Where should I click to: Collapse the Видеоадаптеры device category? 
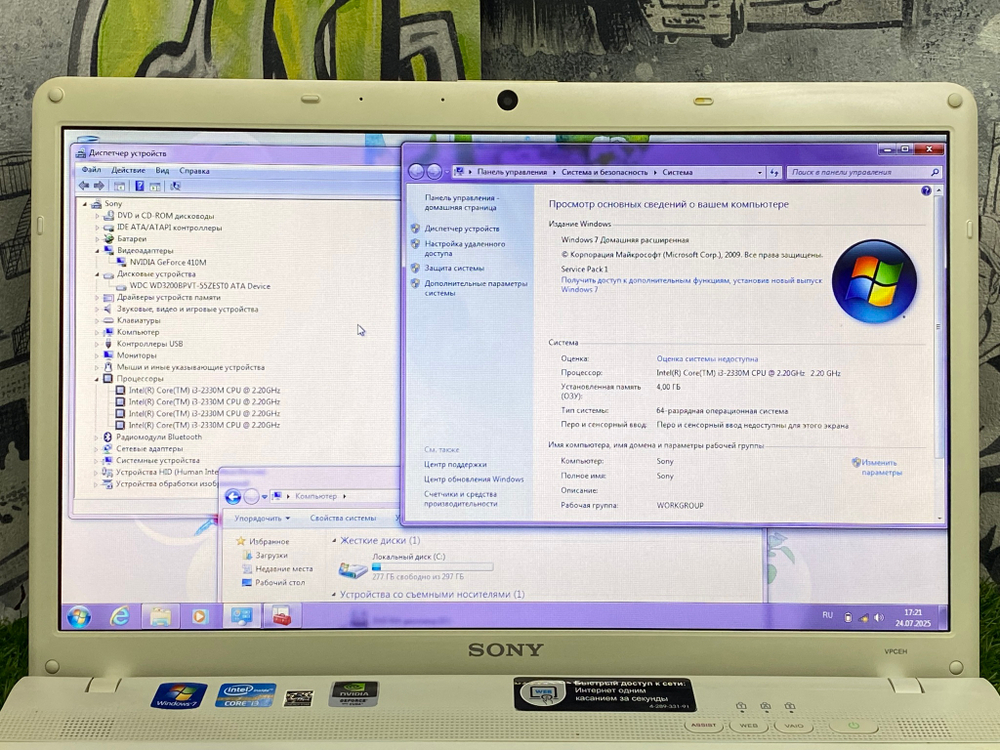(x=96, y=250)
